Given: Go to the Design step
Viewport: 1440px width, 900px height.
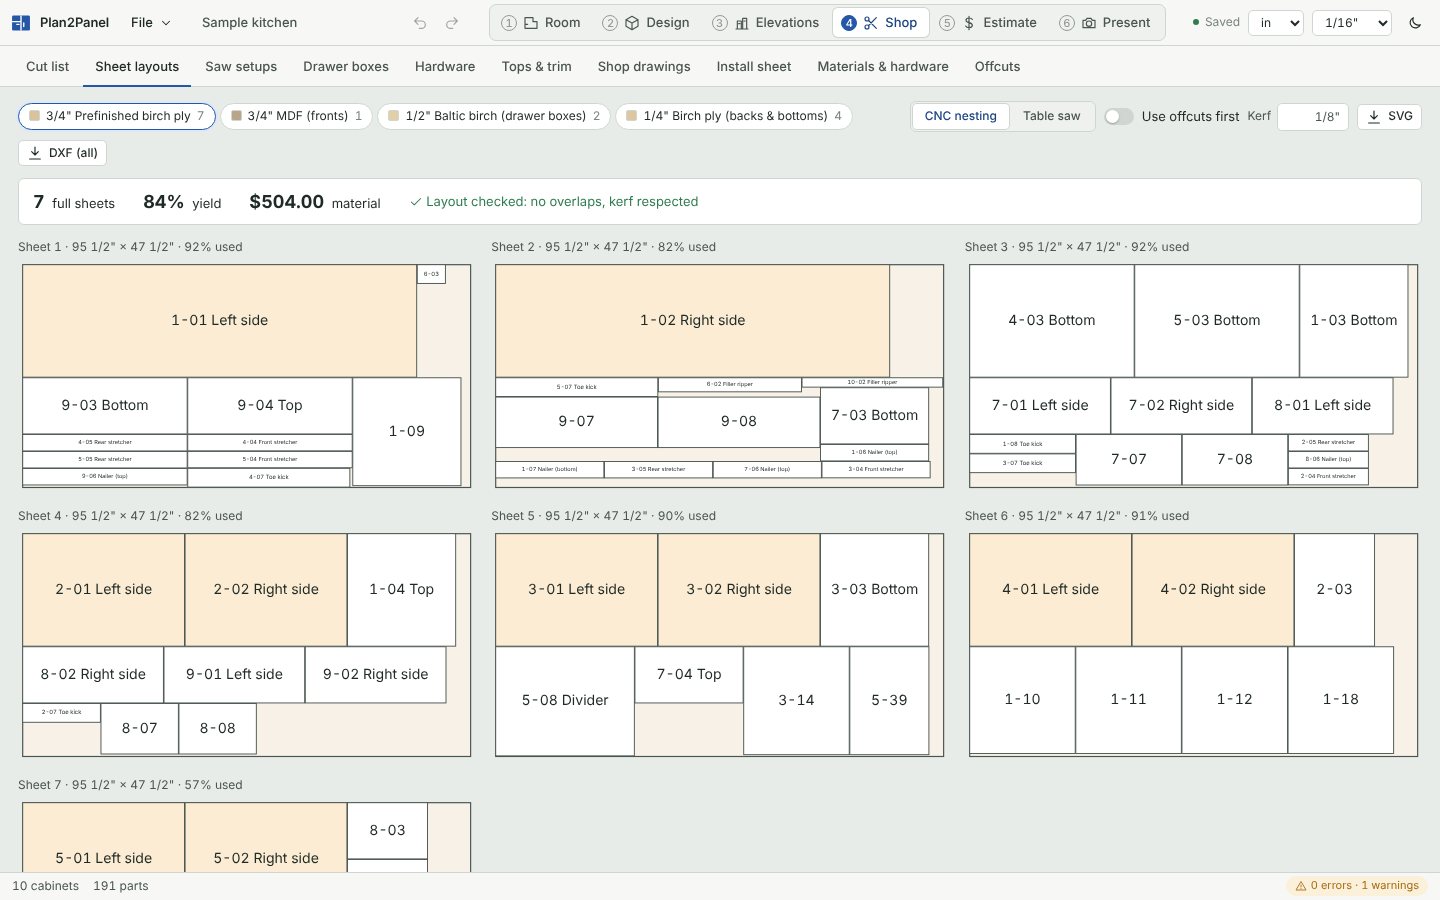Looking at the screenshot, I should 646,23.
